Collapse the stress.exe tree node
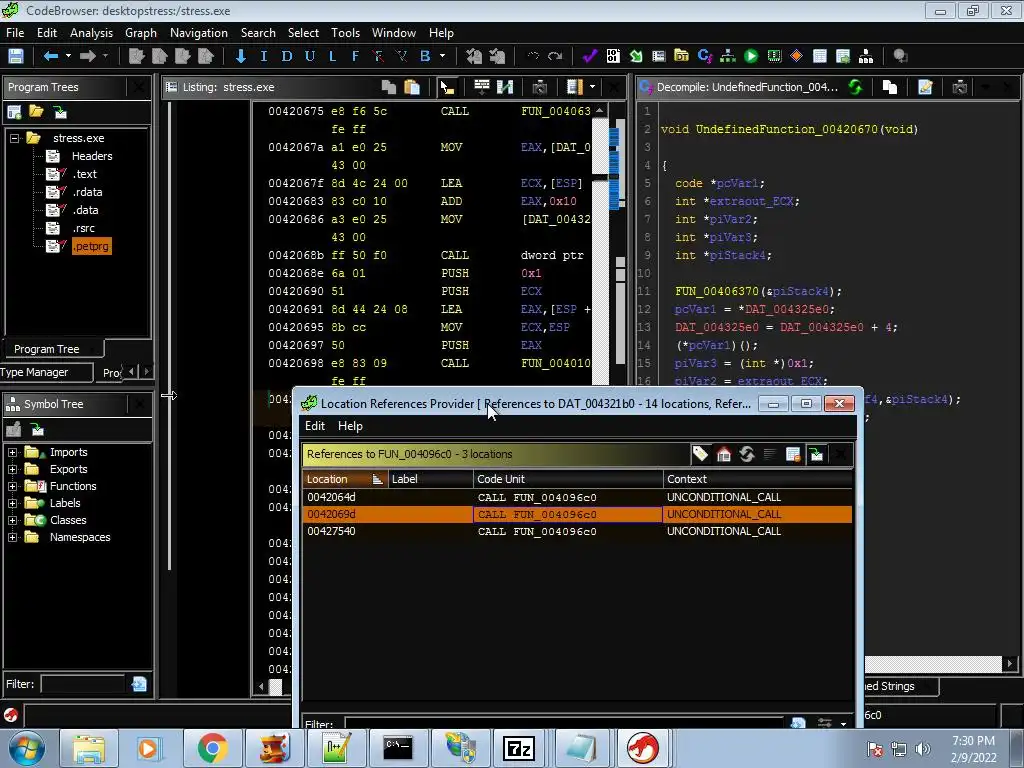The height and width of the screenshot is (768, 1024). [x=14, y=138]
